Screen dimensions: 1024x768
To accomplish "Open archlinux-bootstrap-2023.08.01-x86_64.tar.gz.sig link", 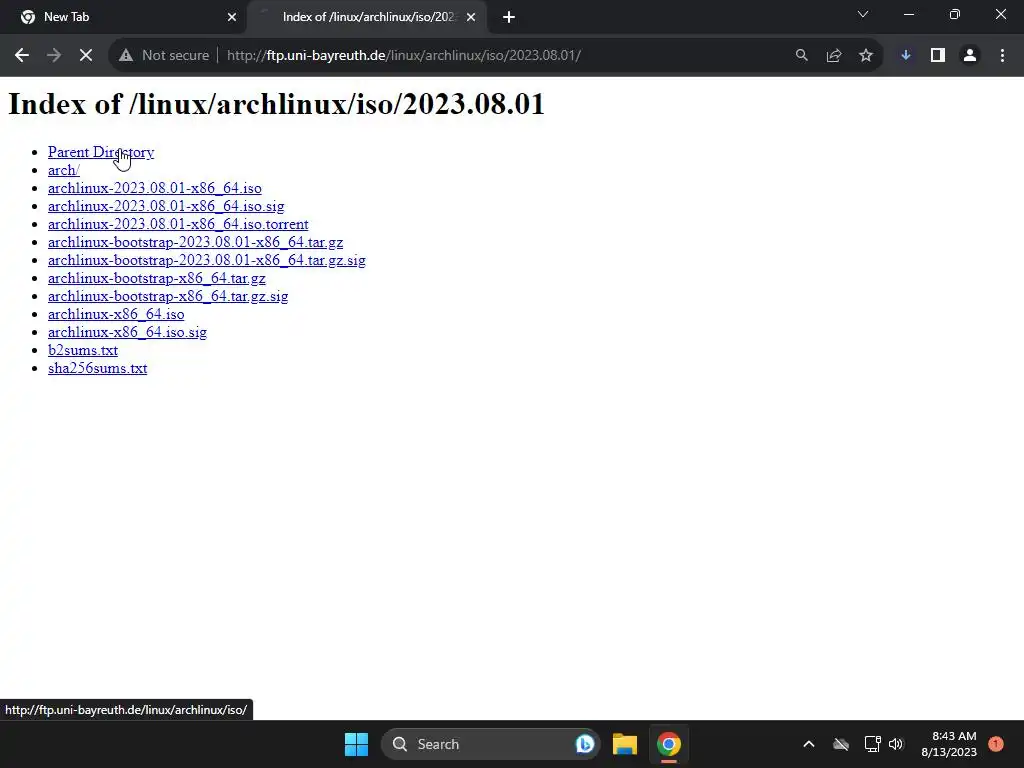I will (x=206, y=260).
